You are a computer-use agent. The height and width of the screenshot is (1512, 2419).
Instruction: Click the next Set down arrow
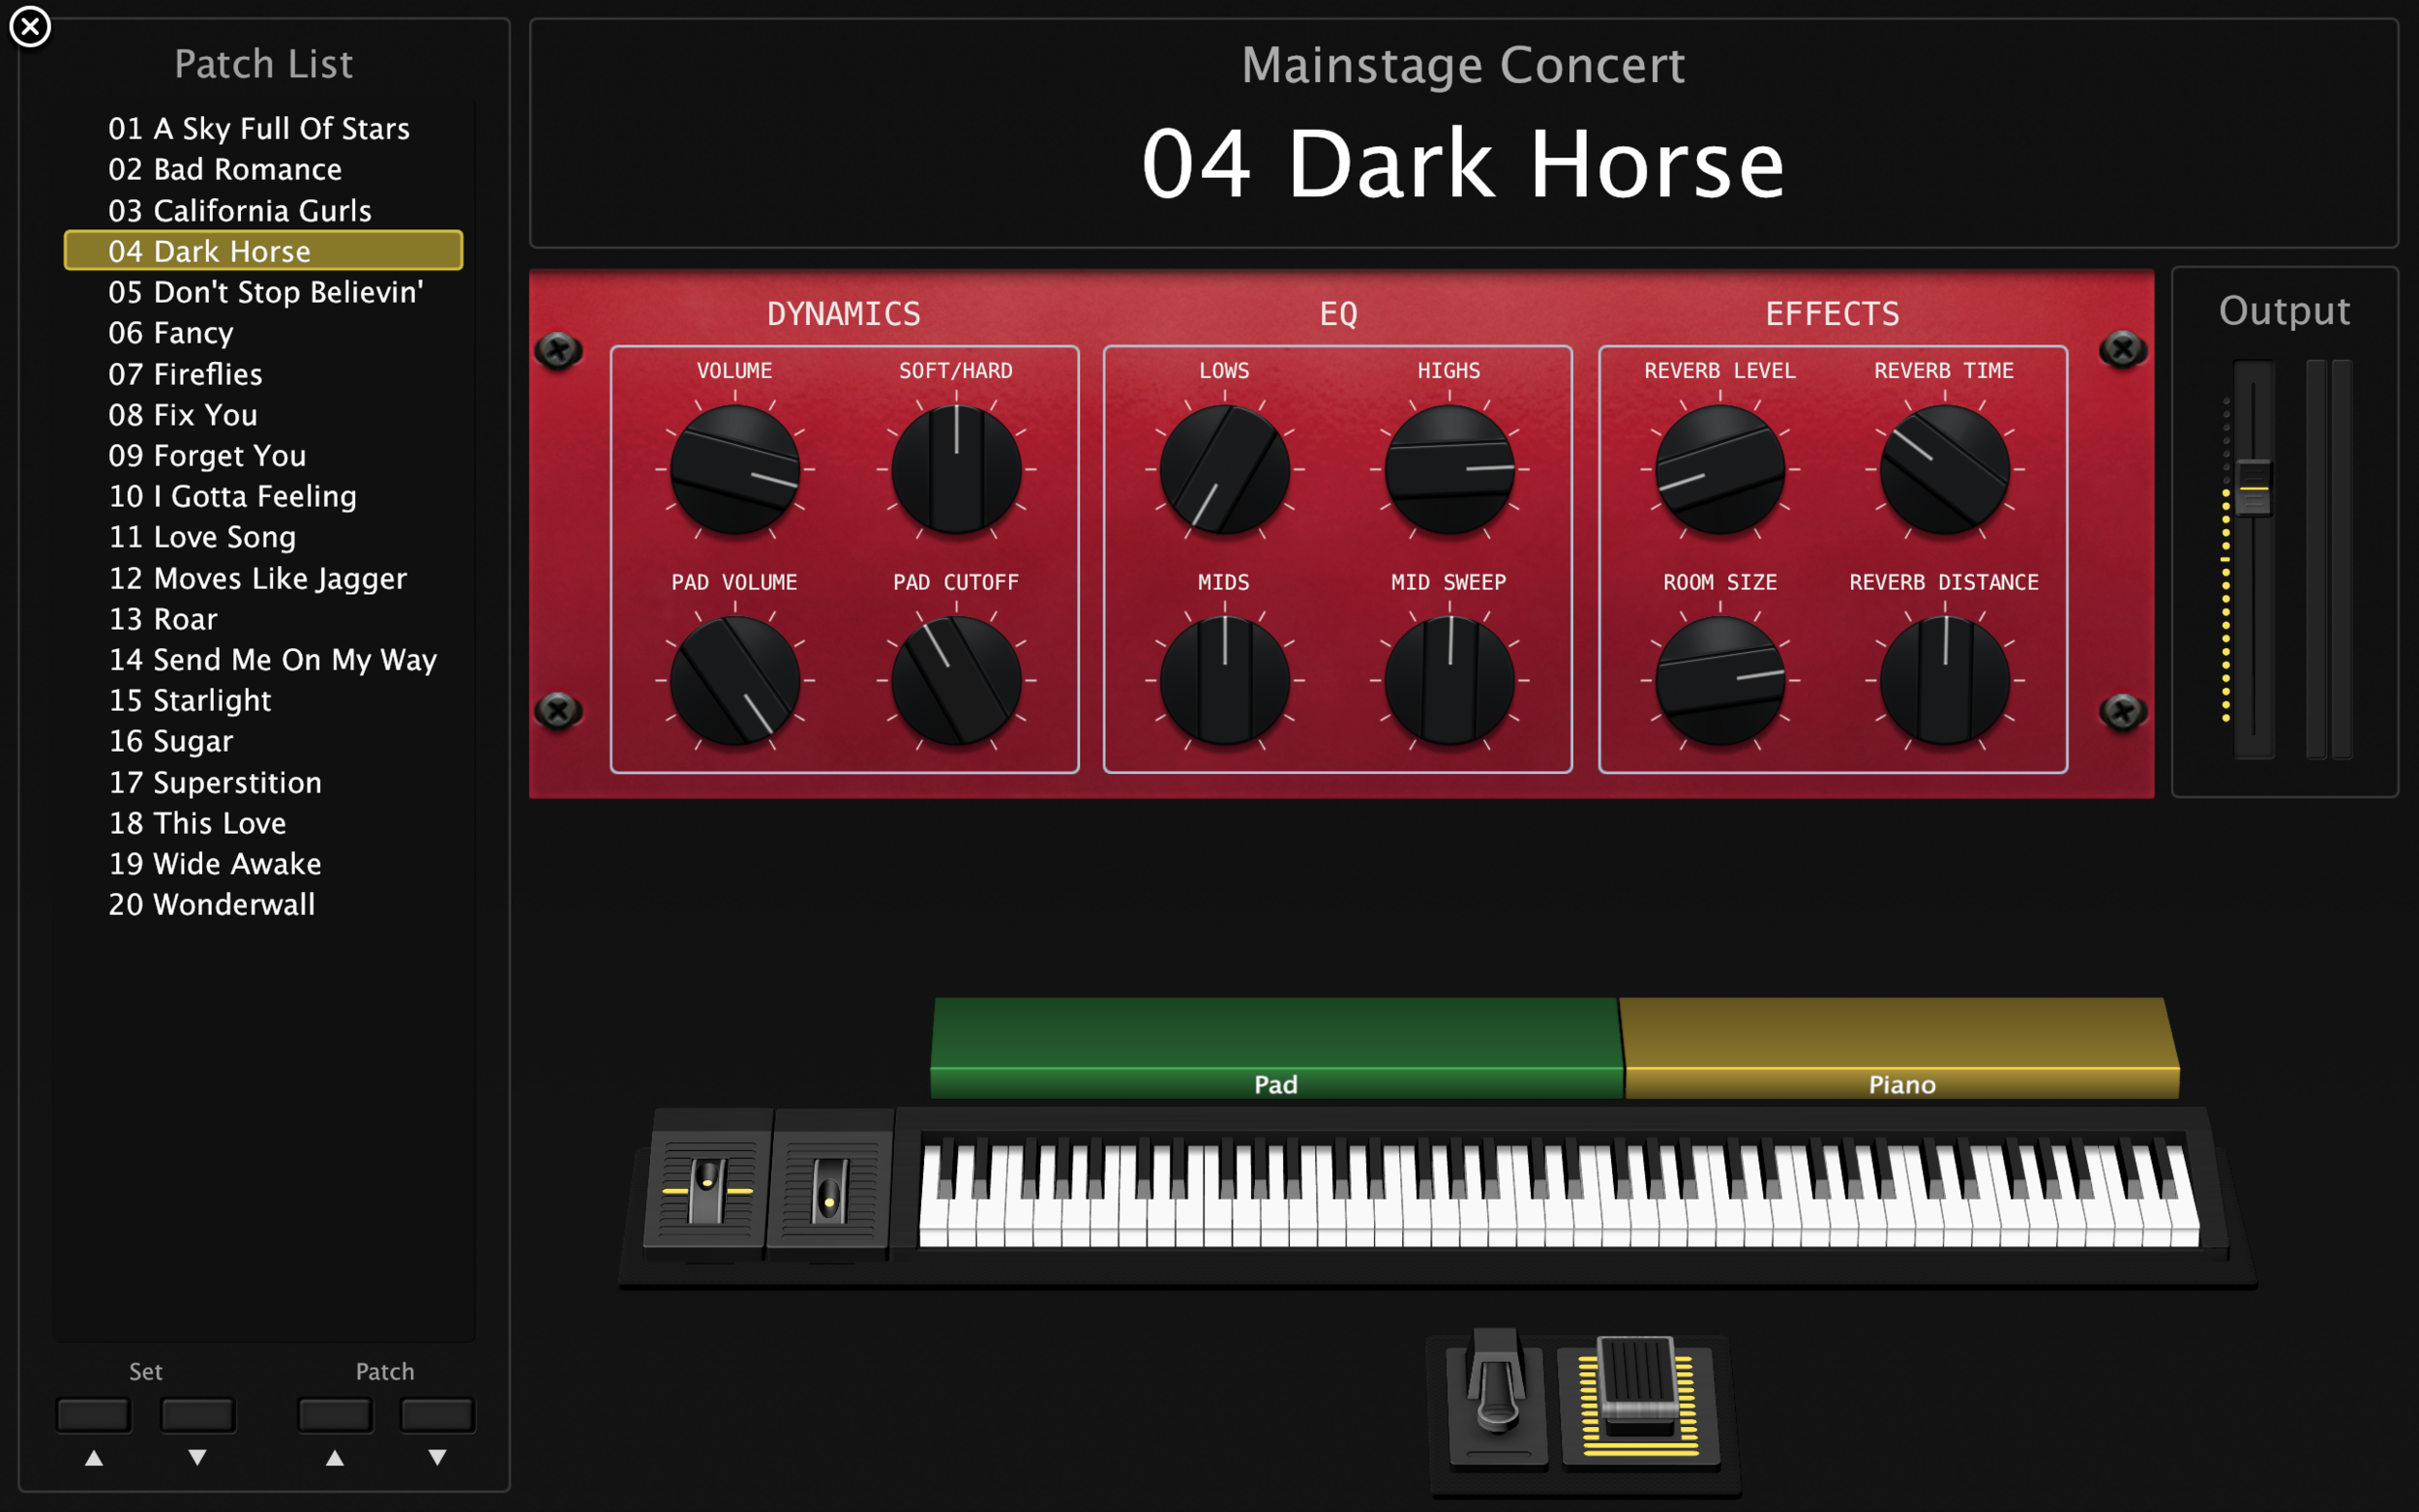click(198, 1415)
